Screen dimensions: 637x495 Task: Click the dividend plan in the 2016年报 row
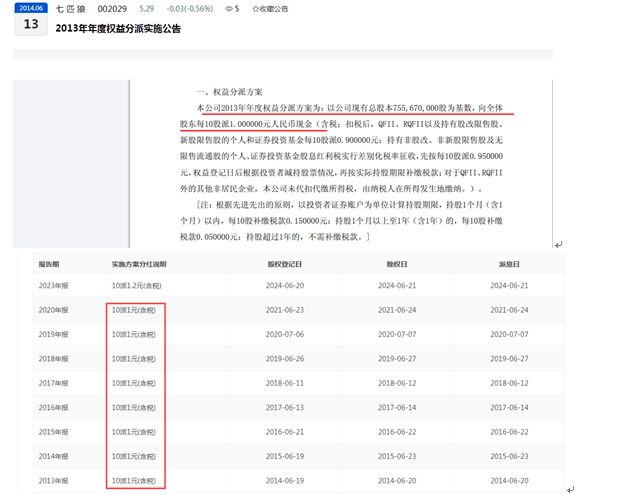134,408
